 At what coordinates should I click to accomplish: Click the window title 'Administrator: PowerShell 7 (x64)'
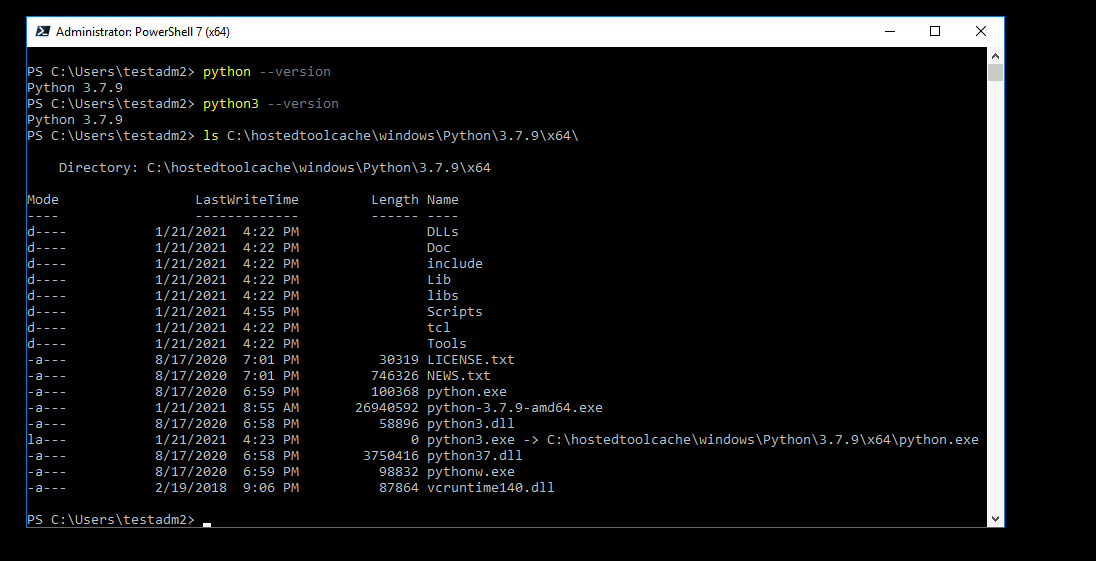(143, 31)
